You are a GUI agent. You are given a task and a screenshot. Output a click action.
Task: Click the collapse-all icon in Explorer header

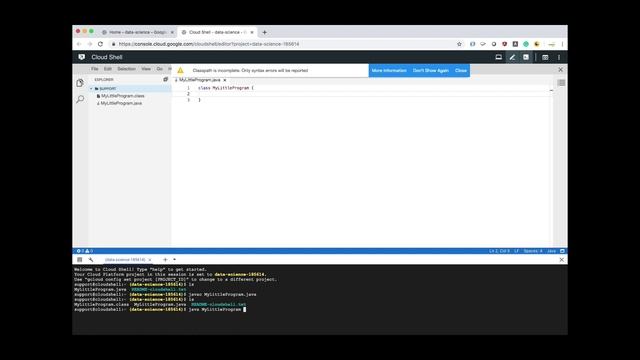pos(166,80)
